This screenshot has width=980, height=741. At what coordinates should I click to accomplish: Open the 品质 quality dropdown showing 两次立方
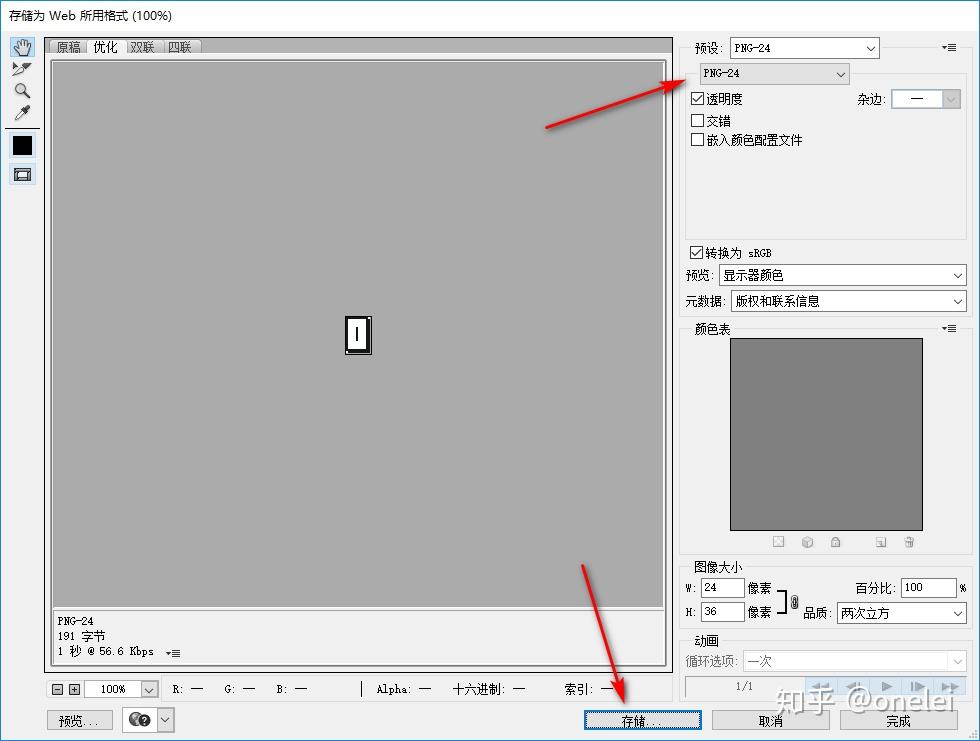coord(900,613)
